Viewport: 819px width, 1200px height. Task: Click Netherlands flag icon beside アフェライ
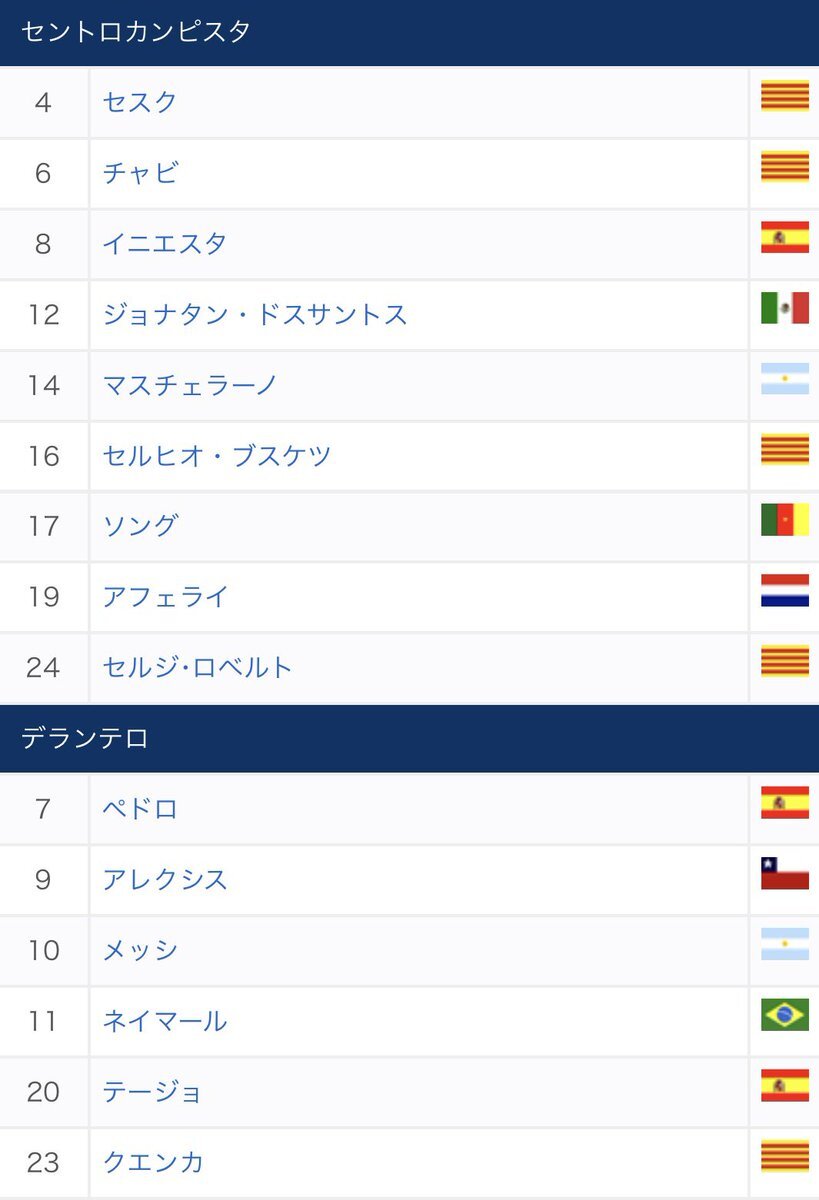click(x=785, y=590)
